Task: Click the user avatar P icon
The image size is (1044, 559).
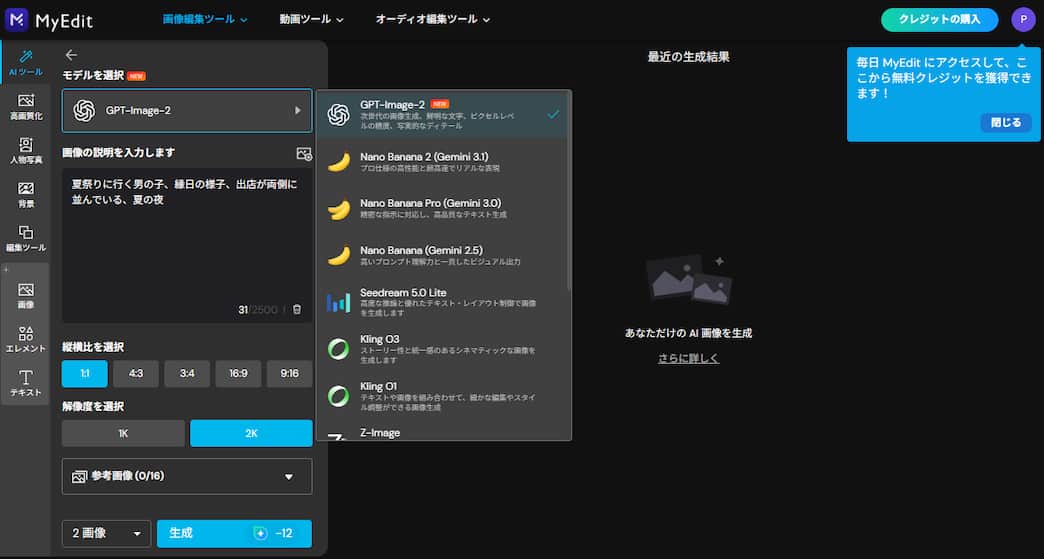Action: [x=1023, y=19]
